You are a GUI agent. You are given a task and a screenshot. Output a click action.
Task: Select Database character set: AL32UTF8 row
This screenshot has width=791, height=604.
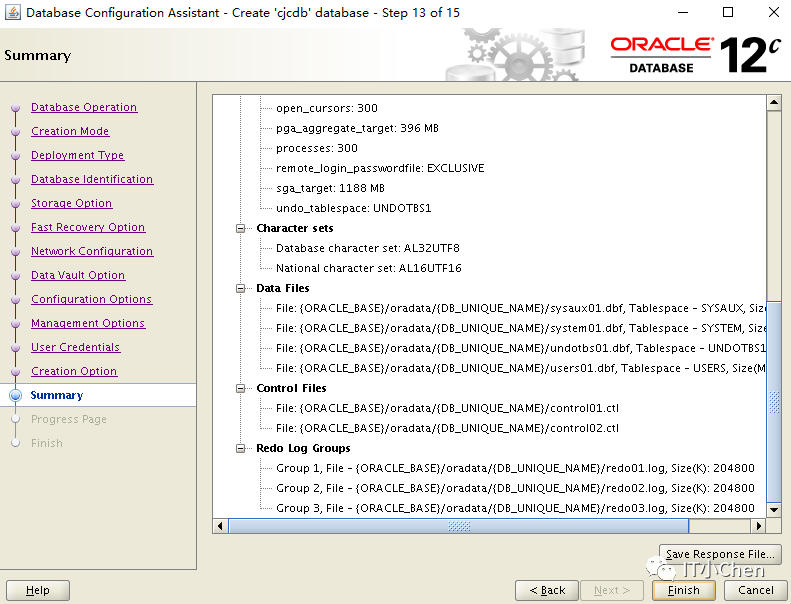[368, 248]
